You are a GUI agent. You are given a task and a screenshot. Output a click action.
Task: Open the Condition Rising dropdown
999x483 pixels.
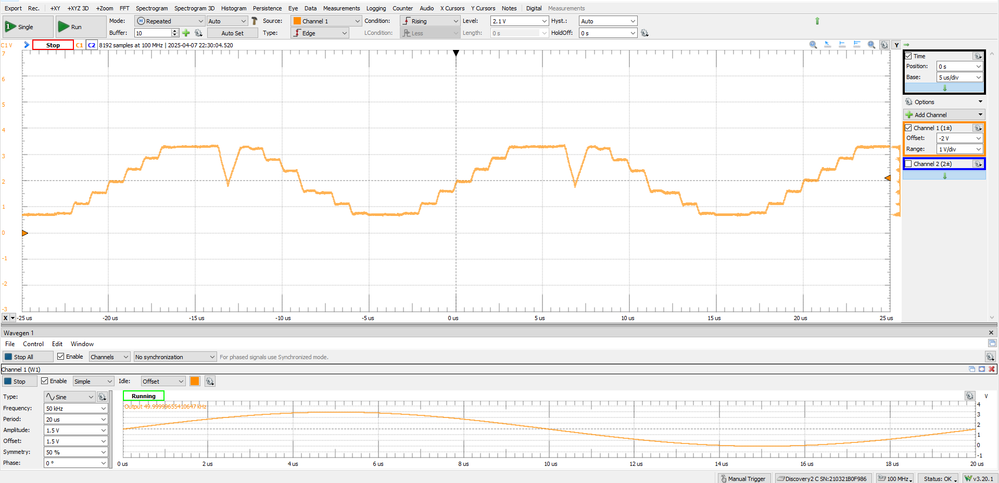429,21
